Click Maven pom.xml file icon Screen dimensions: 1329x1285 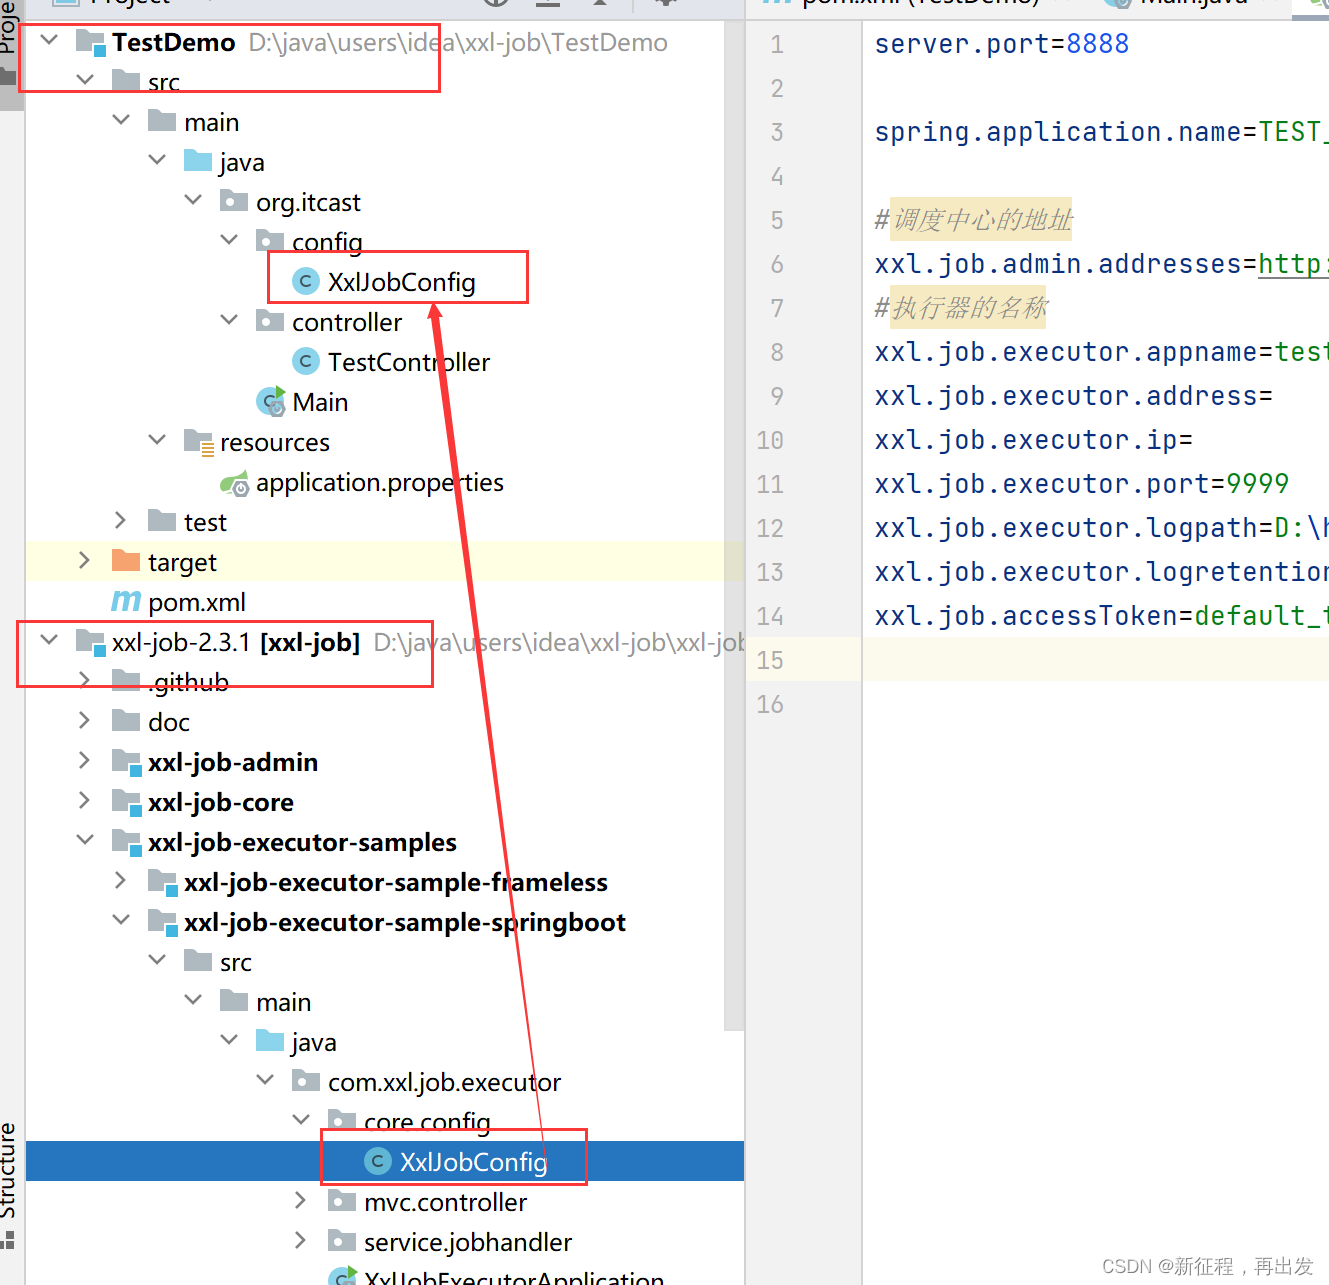[x=126, y=601]
